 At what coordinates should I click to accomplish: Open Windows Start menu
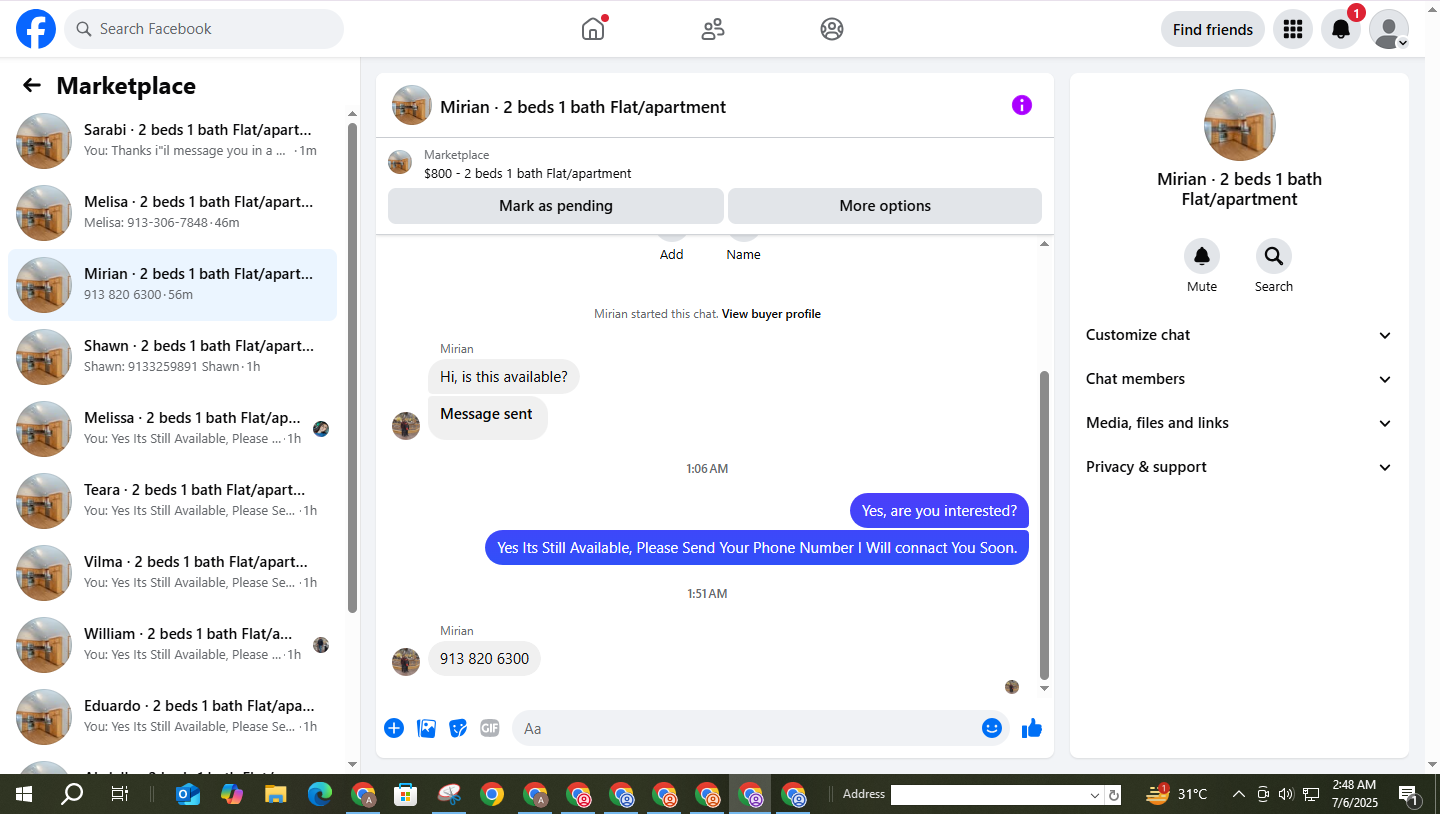tap(24, 795)
